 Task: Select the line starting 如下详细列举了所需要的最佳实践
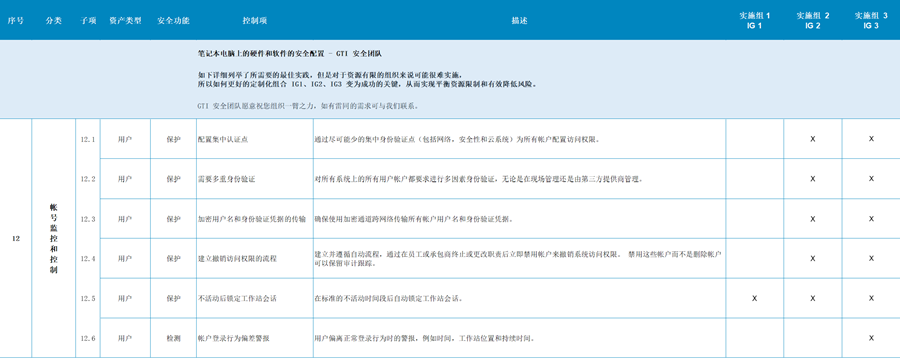pyautogui.click(x=329, y=75)
